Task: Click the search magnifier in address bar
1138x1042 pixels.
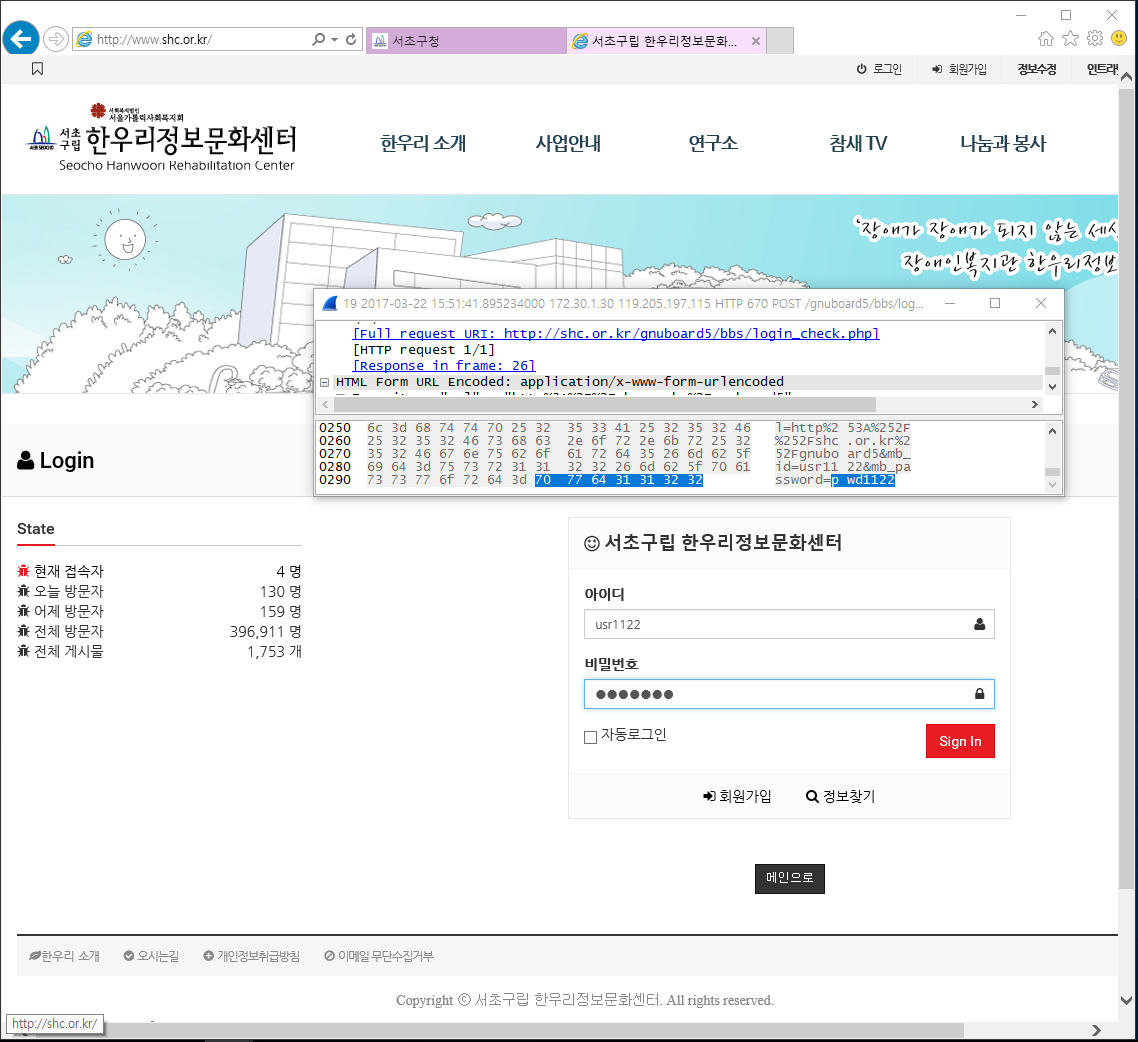Action: coord(319,39)
